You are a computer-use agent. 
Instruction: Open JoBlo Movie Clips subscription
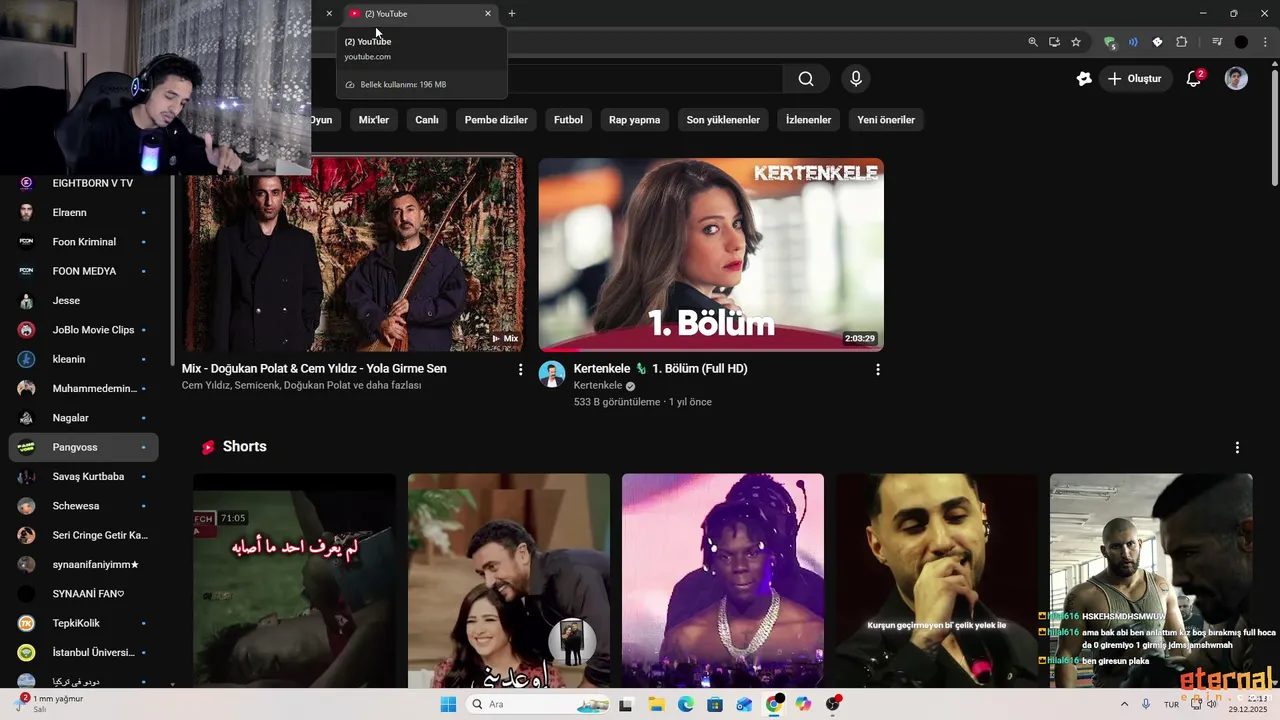coord(84,330)
